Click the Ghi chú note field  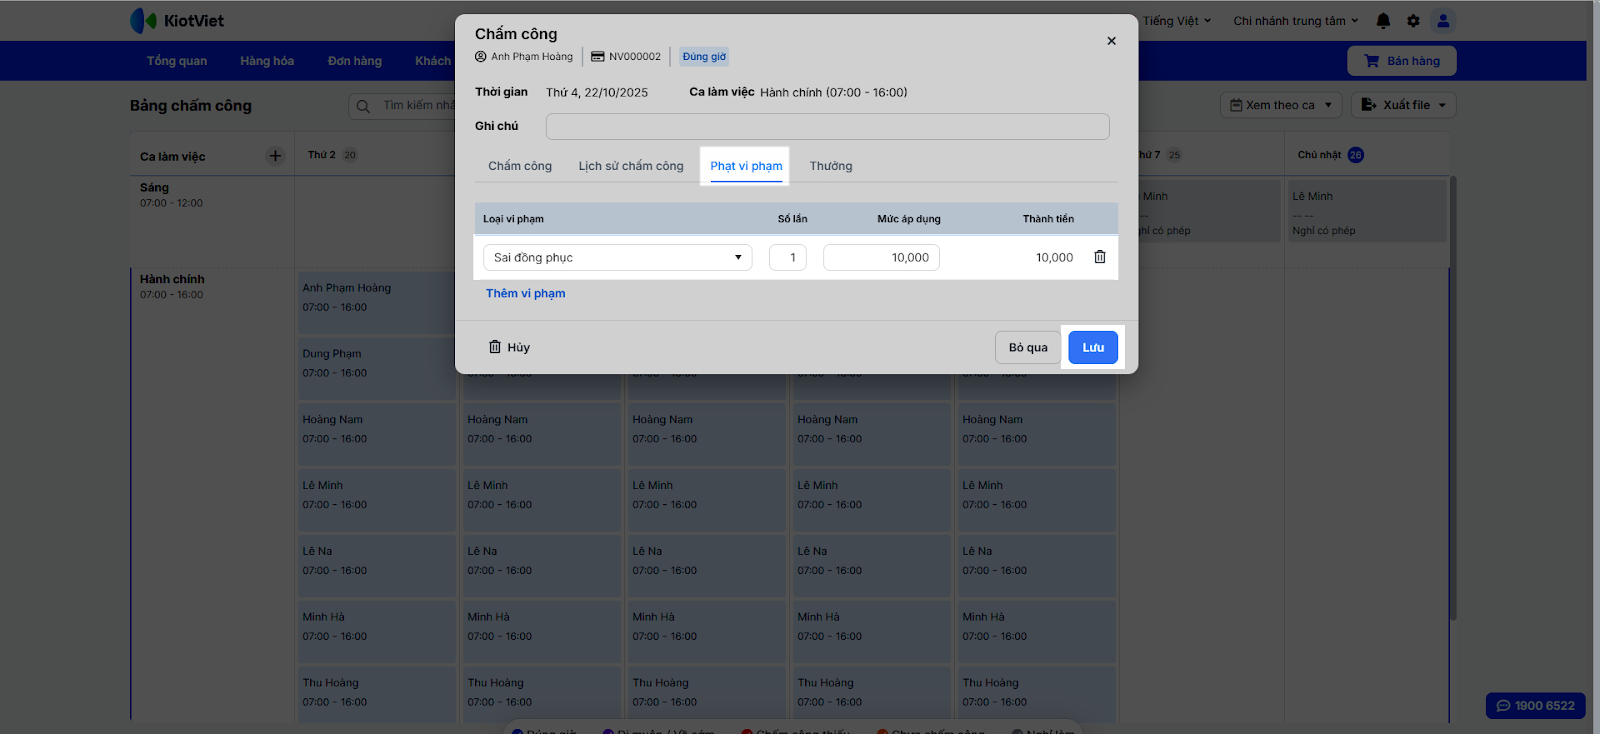(x=827, y=126)
